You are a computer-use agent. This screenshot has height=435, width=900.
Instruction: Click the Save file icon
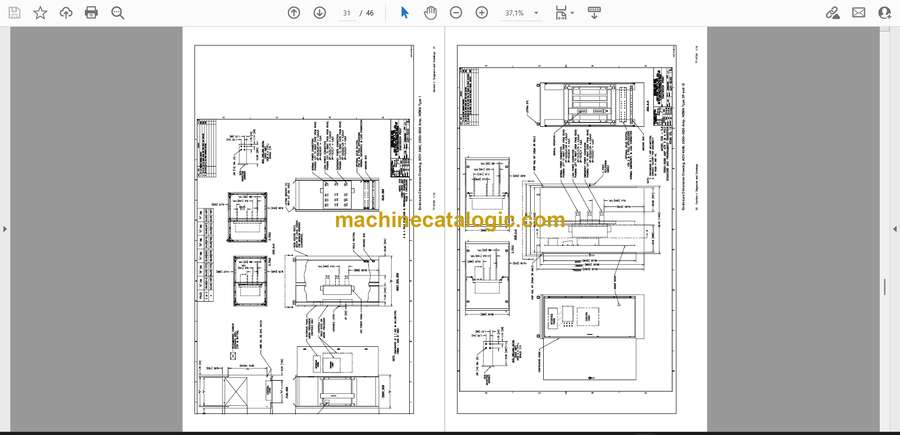(x=14, y=13)
